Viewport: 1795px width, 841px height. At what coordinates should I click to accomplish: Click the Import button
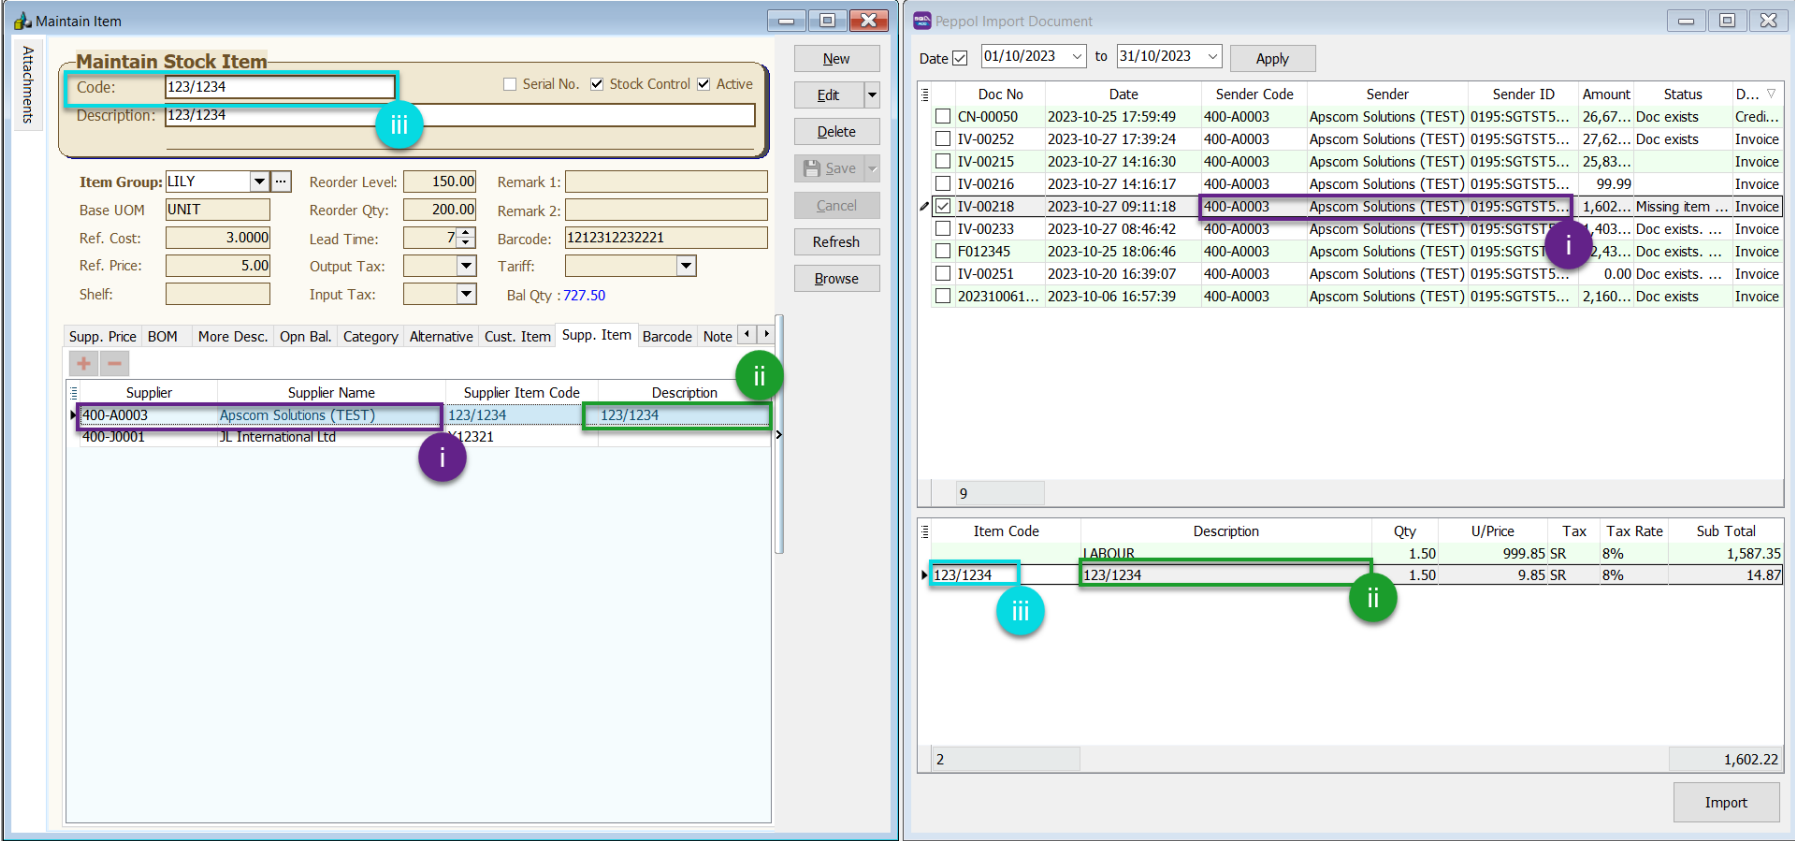coord(1725,802)
